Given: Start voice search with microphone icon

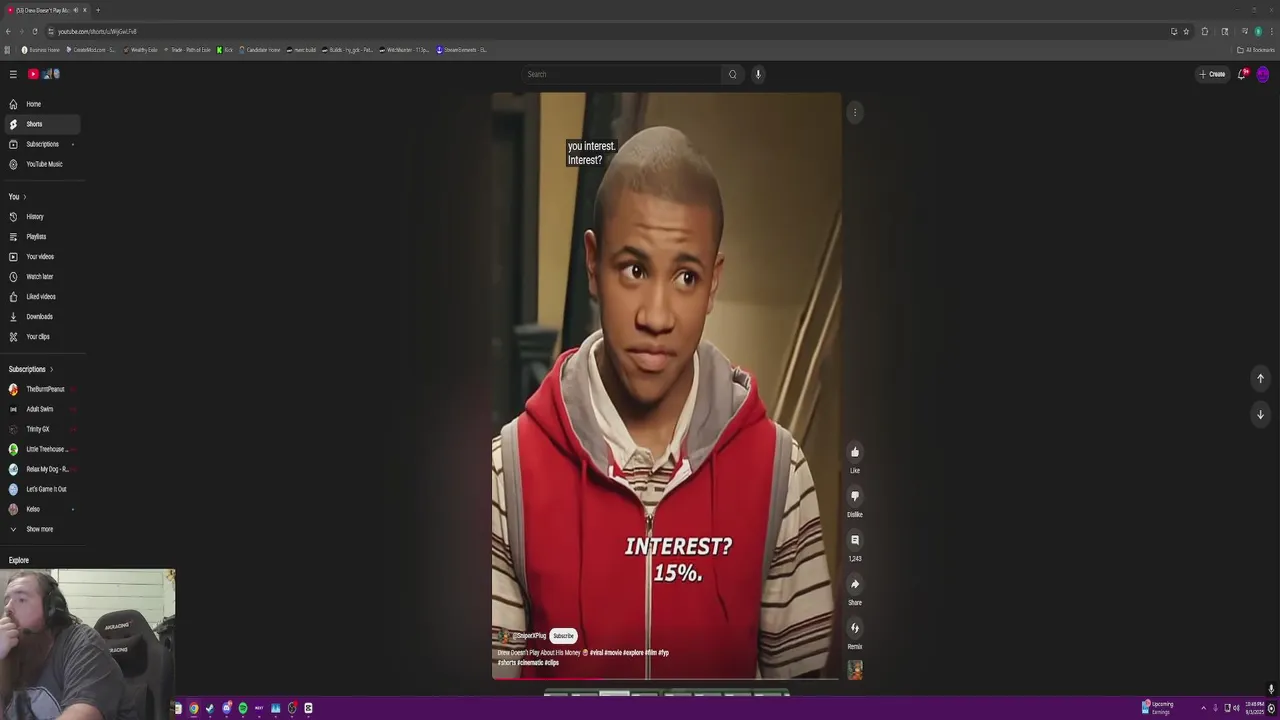Looking at the screenshot, I should tap(758, 74).
